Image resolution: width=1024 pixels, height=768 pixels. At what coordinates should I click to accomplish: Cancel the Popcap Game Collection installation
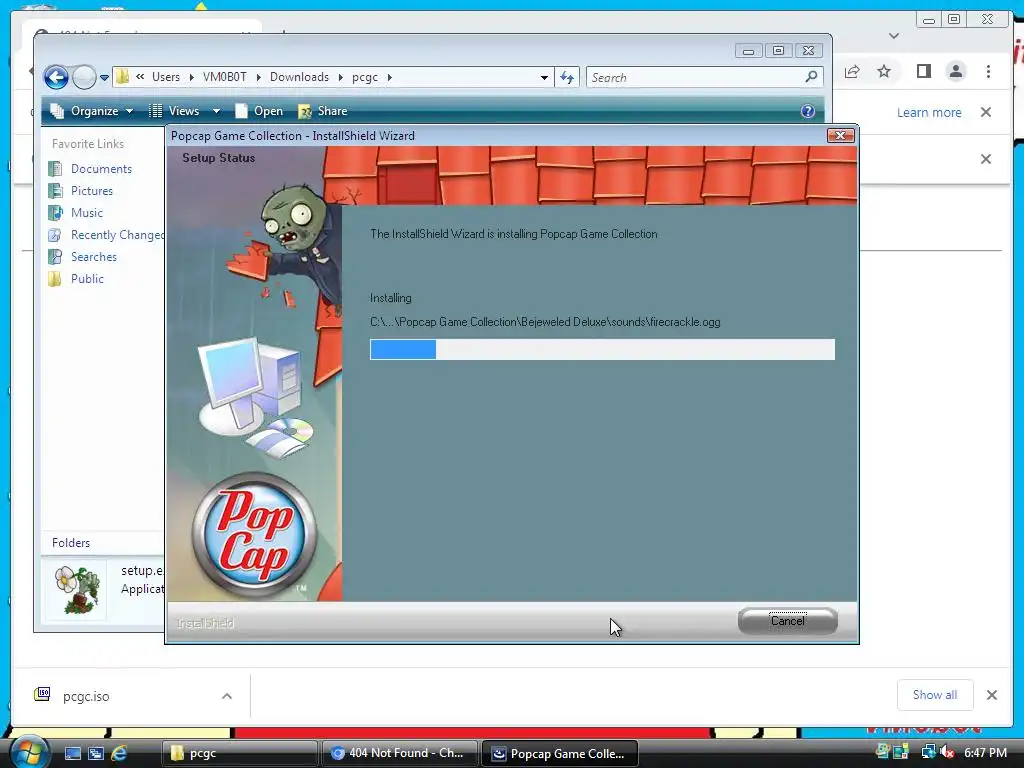pyautogui.click(x=787, y=621)
